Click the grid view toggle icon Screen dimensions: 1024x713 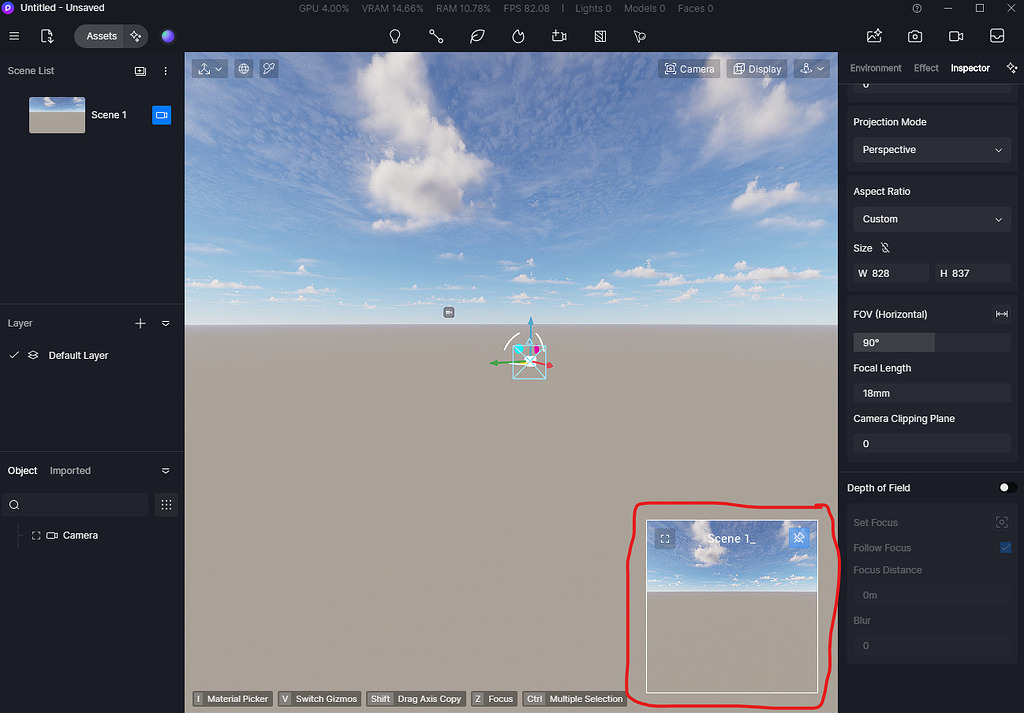point(167,505)
